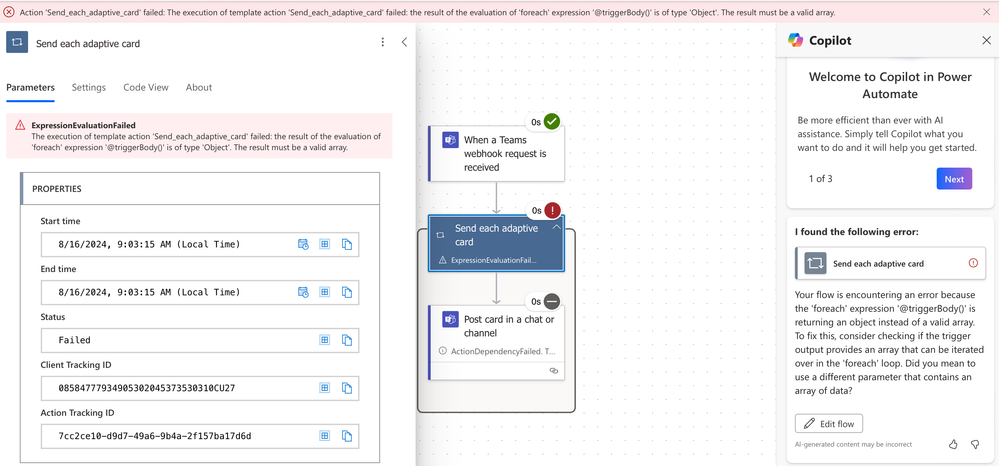999x466 pixels.
Task: Copy the End time value
Action: tap(347, 292)
